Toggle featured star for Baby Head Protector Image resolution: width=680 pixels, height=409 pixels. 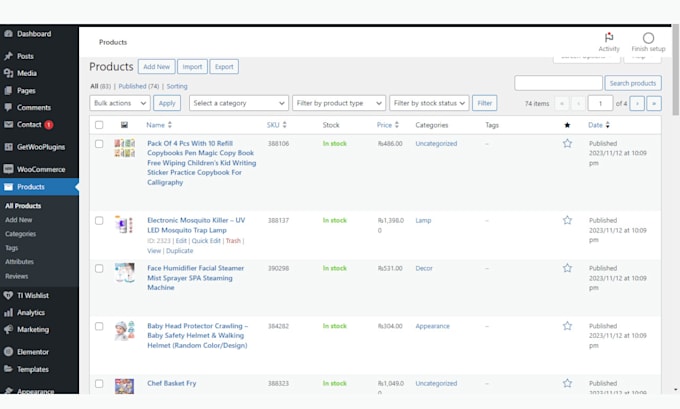pos(567,326)
